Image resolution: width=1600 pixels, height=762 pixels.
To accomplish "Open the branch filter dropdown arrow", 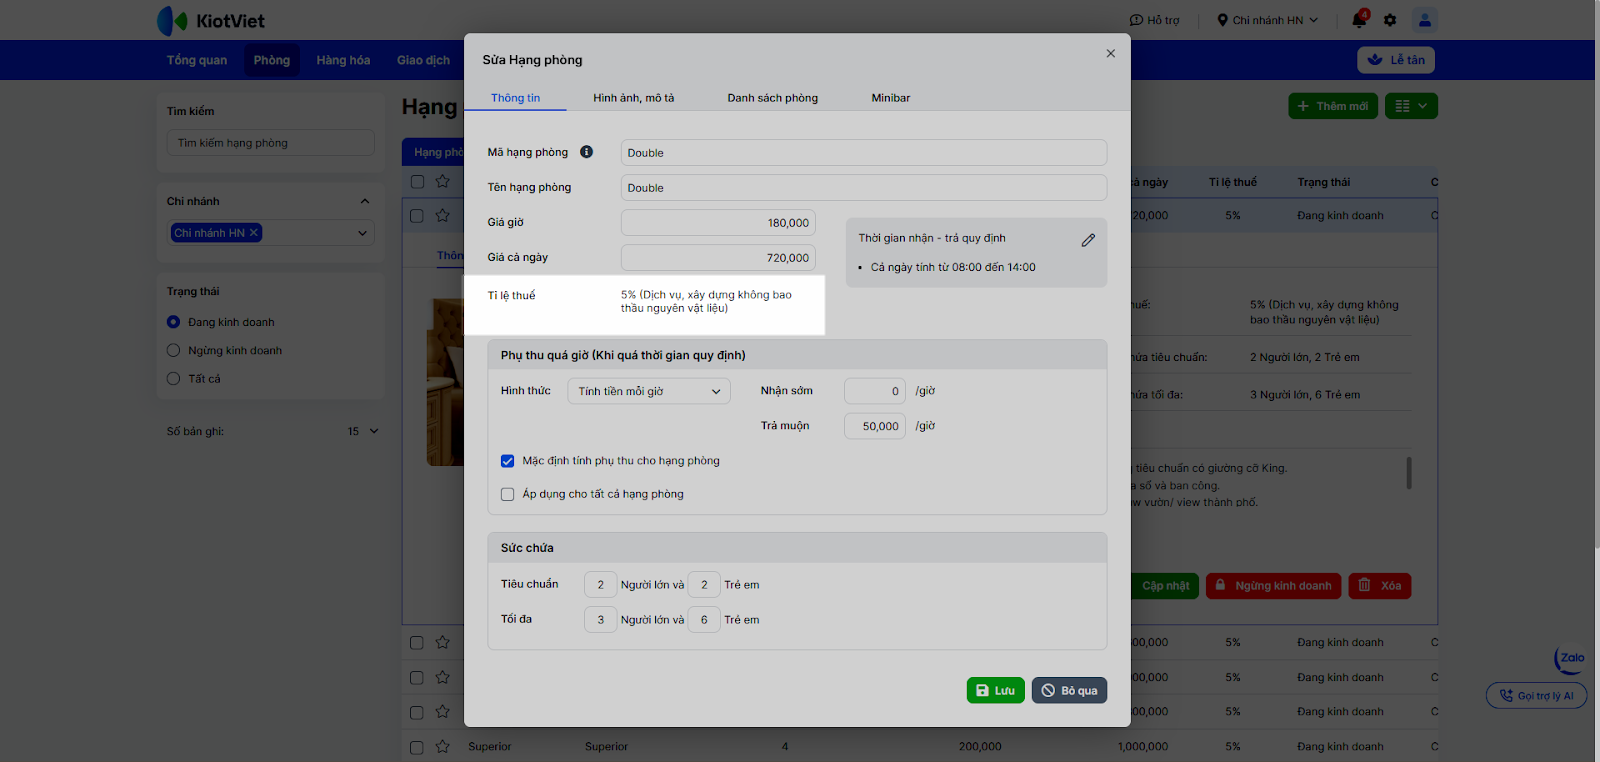I will click(x=362, y=233).
